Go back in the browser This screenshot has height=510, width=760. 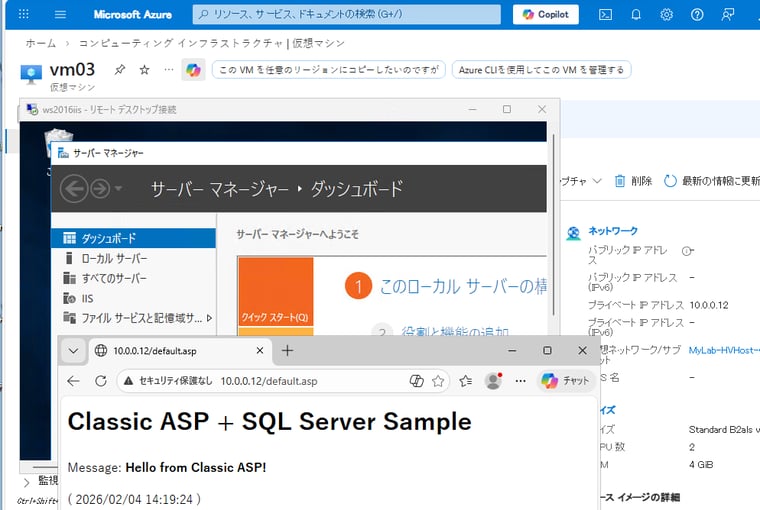tap(73, 381)
